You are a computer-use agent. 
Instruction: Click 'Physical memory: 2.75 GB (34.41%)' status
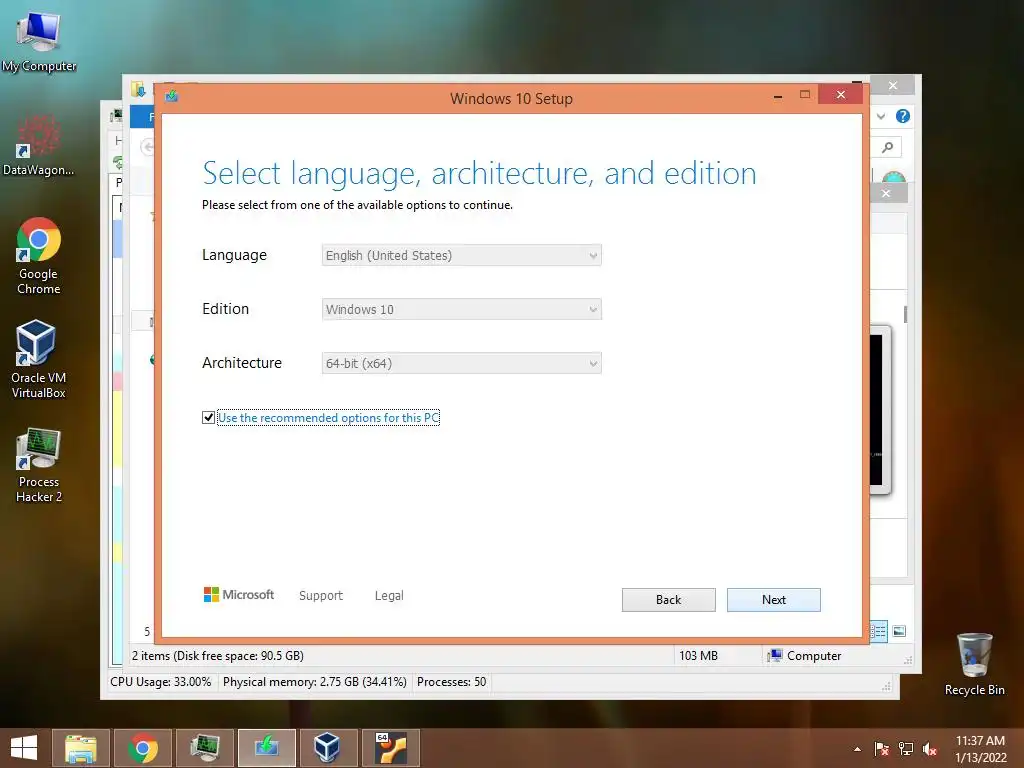coord(315,682)
